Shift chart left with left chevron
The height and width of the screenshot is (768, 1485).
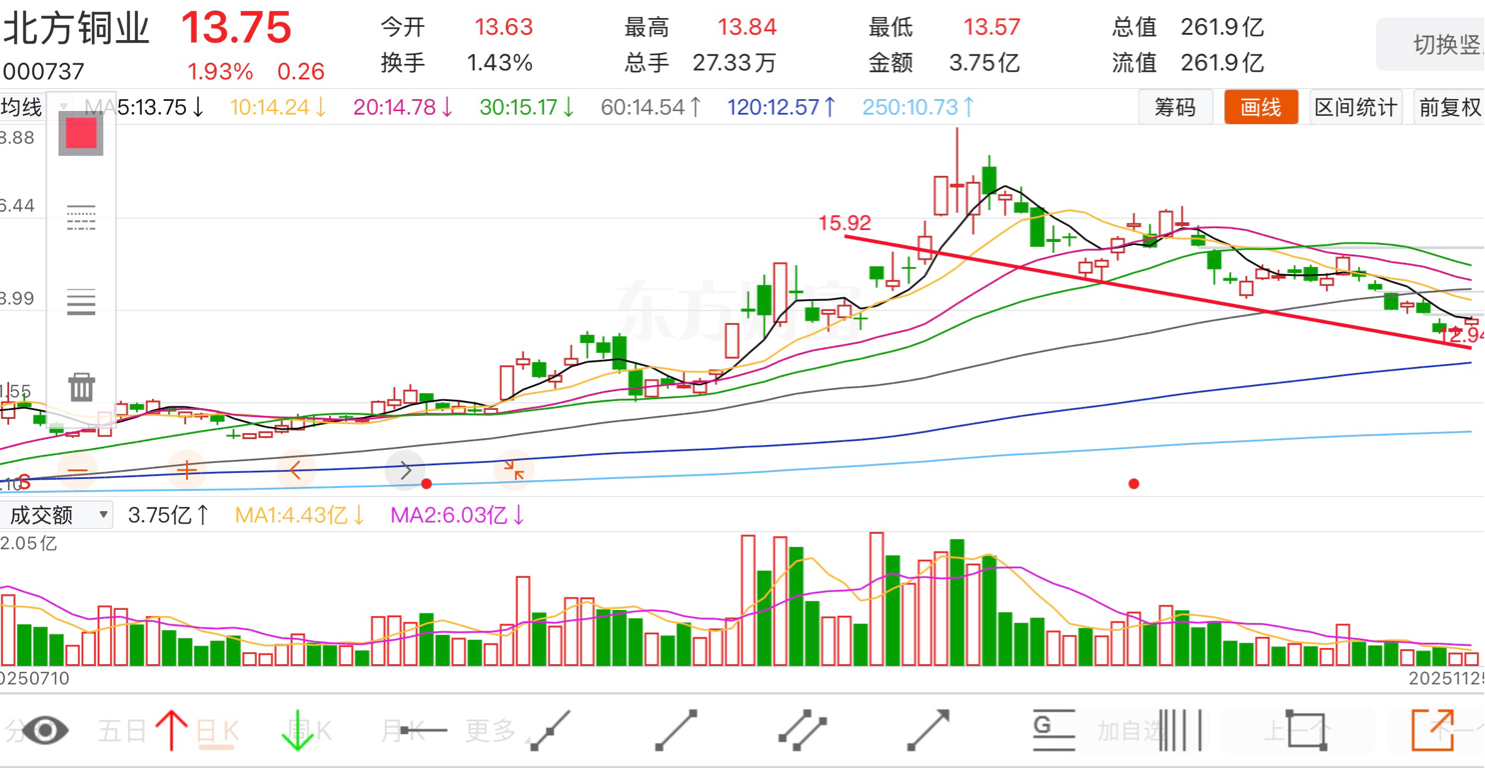tap(296, 470)
